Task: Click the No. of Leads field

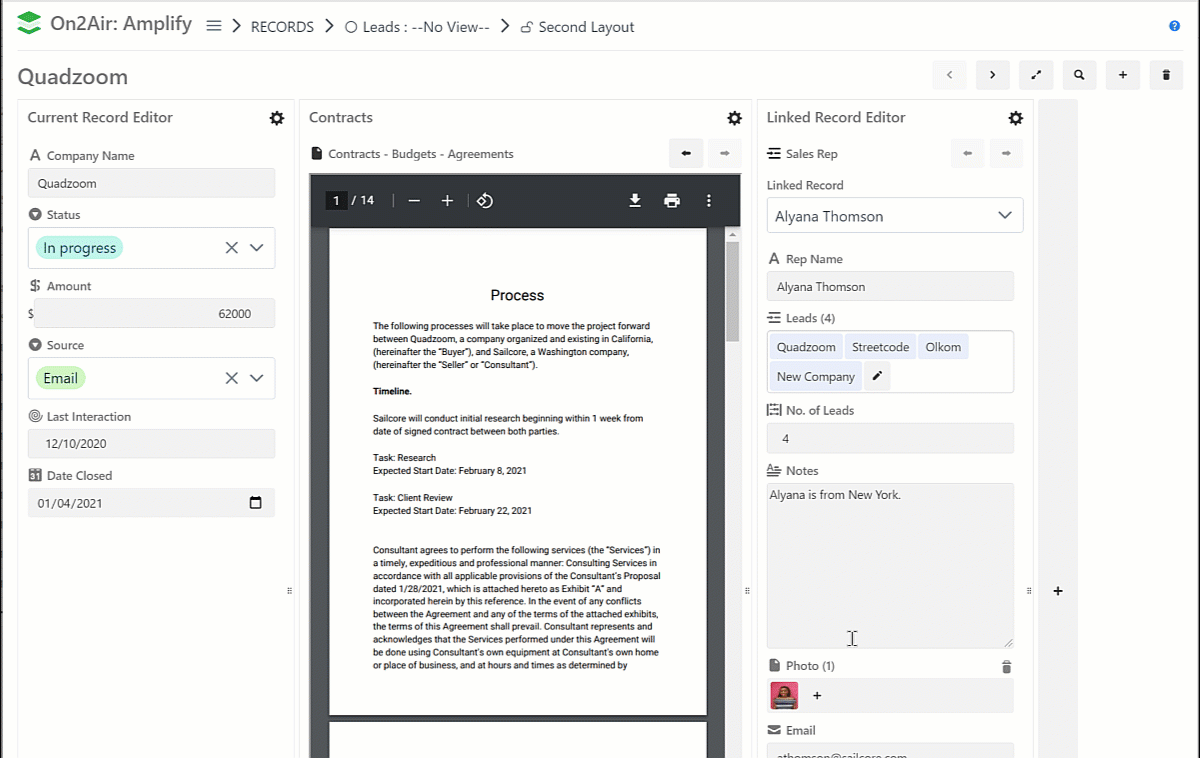Action: pyautogui.click(x=890, y=438)
